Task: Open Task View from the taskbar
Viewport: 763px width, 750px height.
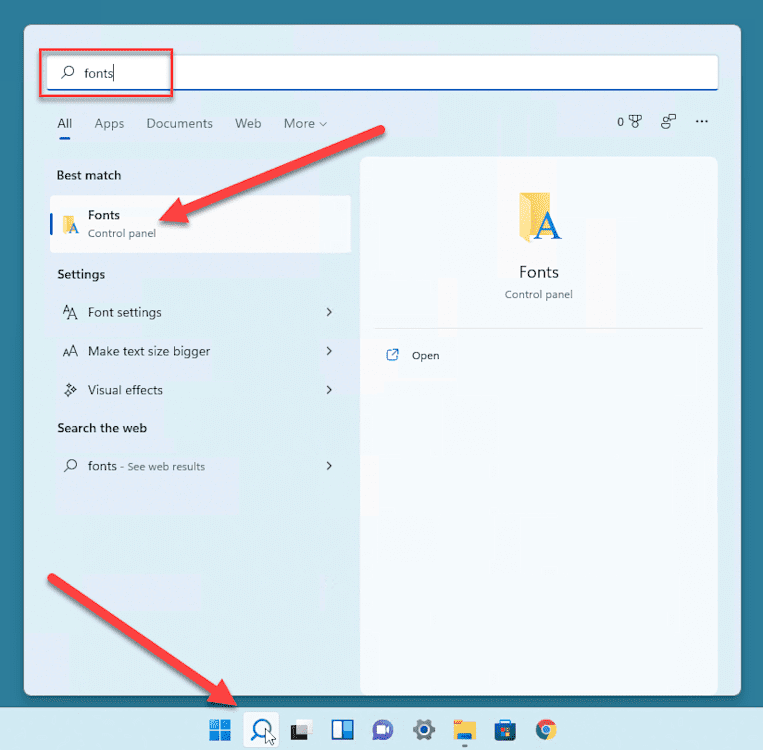Action: pyautogui.click(x=302, y=730)
